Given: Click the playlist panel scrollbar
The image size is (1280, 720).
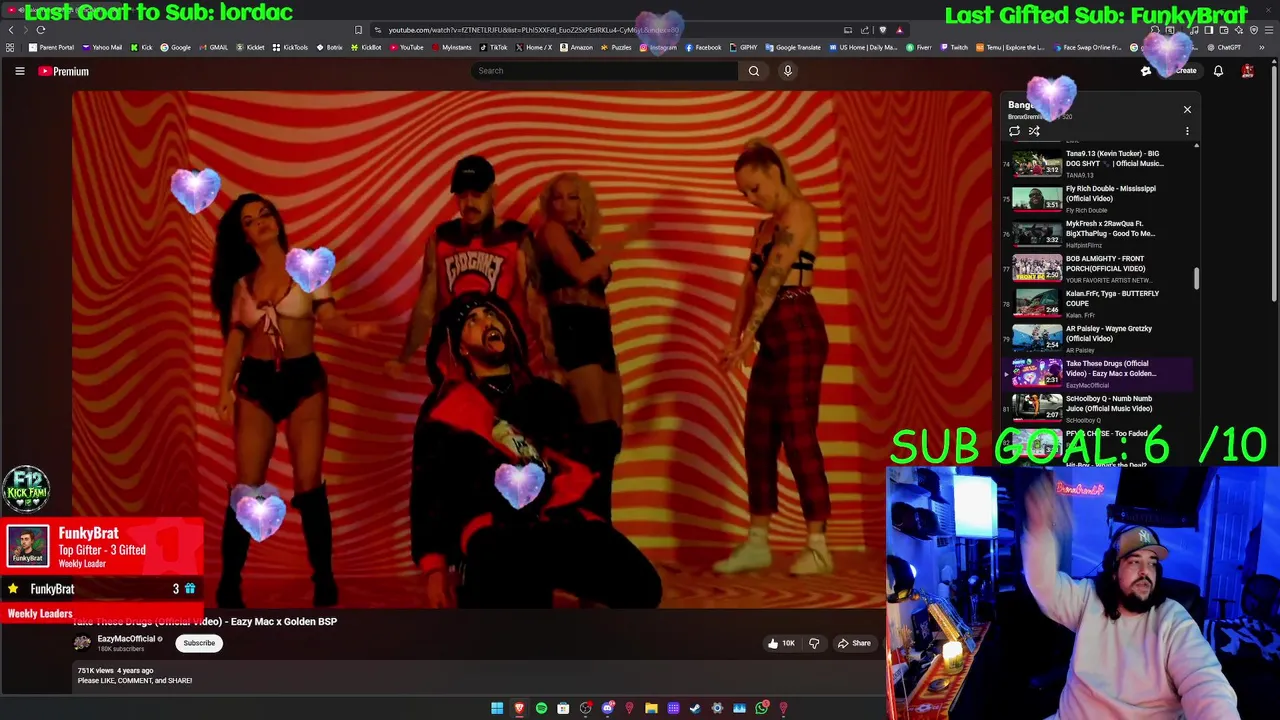Looking at the screenshot, I should point(1196,279).
